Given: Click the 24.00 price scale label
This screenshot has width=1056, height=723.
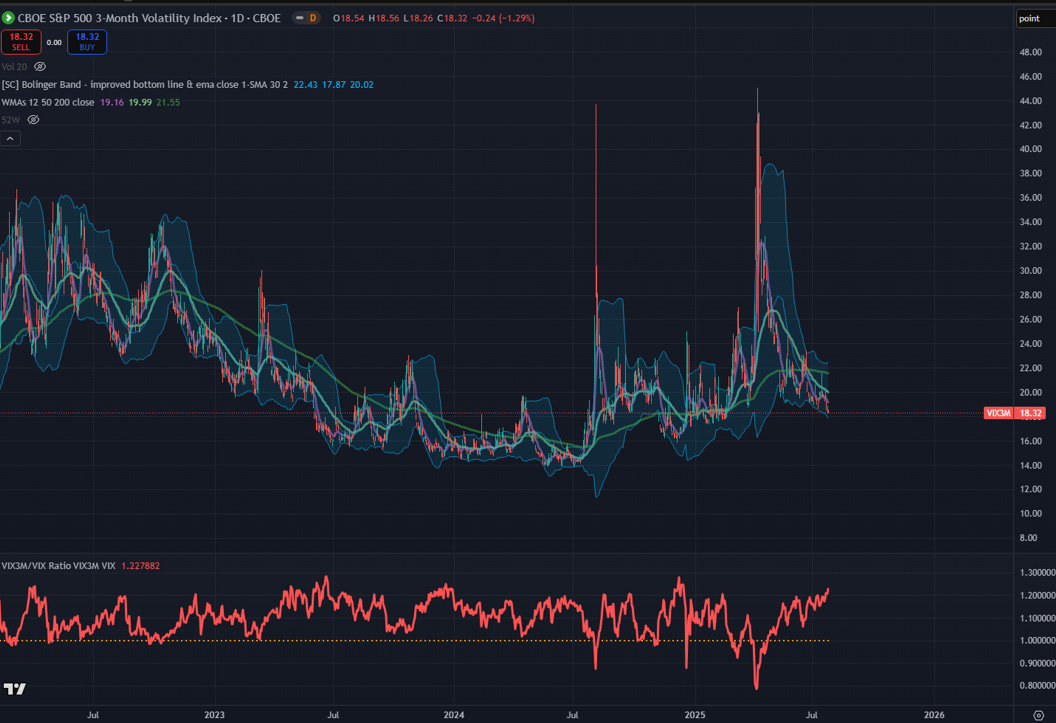Looking at the screenshot, I should pos(1030,344).
